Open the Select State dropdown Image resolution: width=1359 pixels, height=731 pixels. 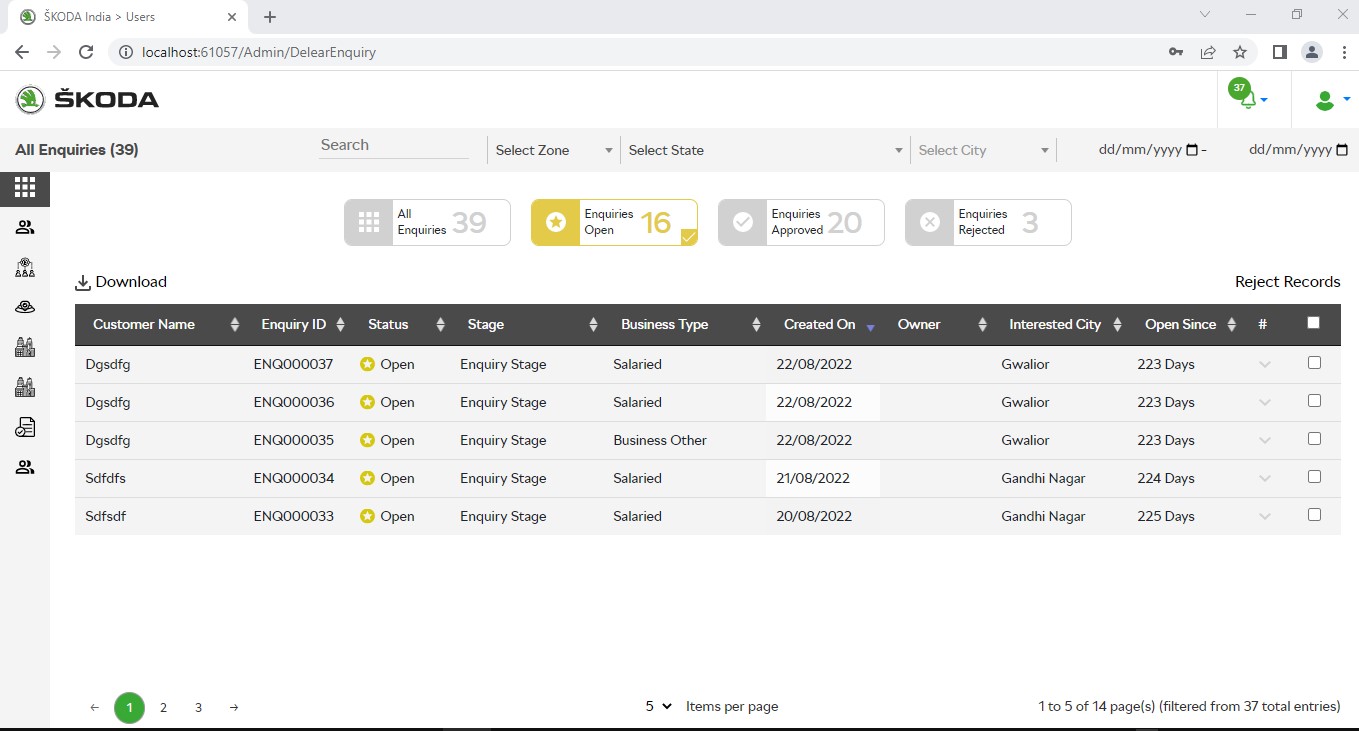765,150
